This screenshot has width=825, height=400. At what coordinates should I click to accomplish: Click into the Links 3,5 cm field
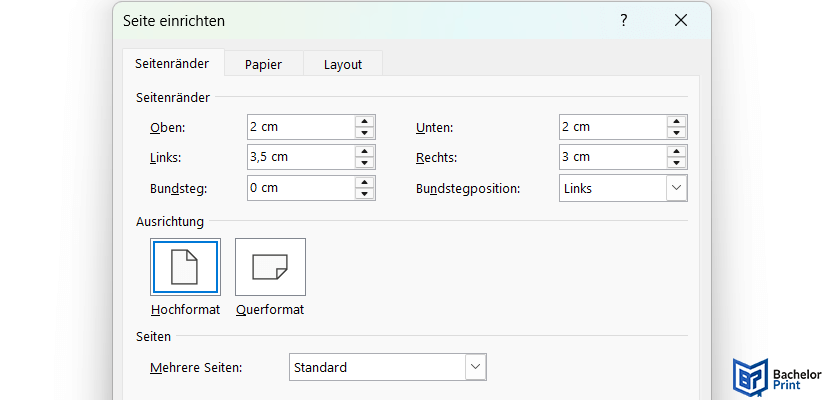tap(301, 157)
